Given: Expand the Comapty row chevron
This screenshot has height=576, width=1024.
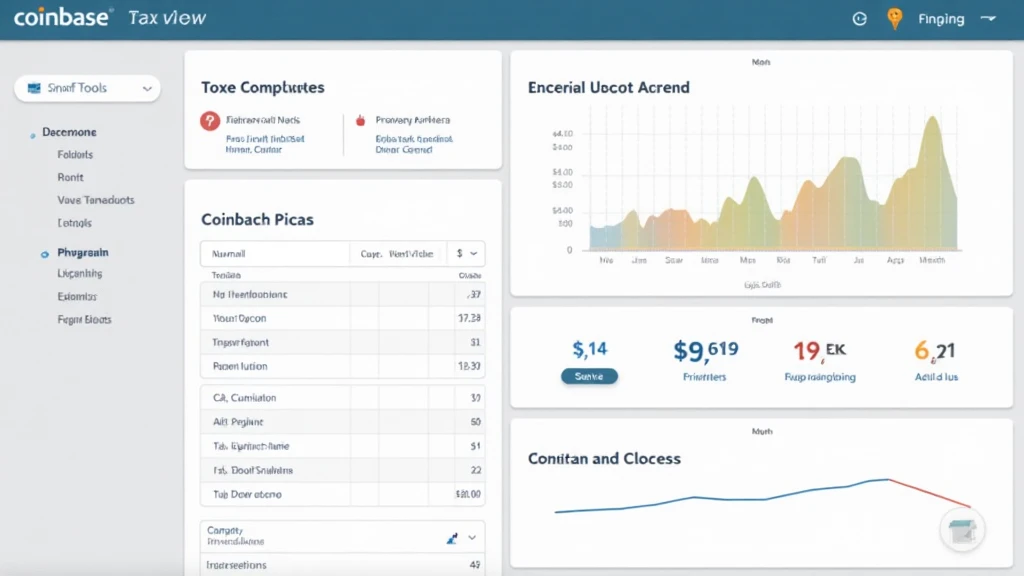Looking at the screenshot, I should click(x=472, y=538).
